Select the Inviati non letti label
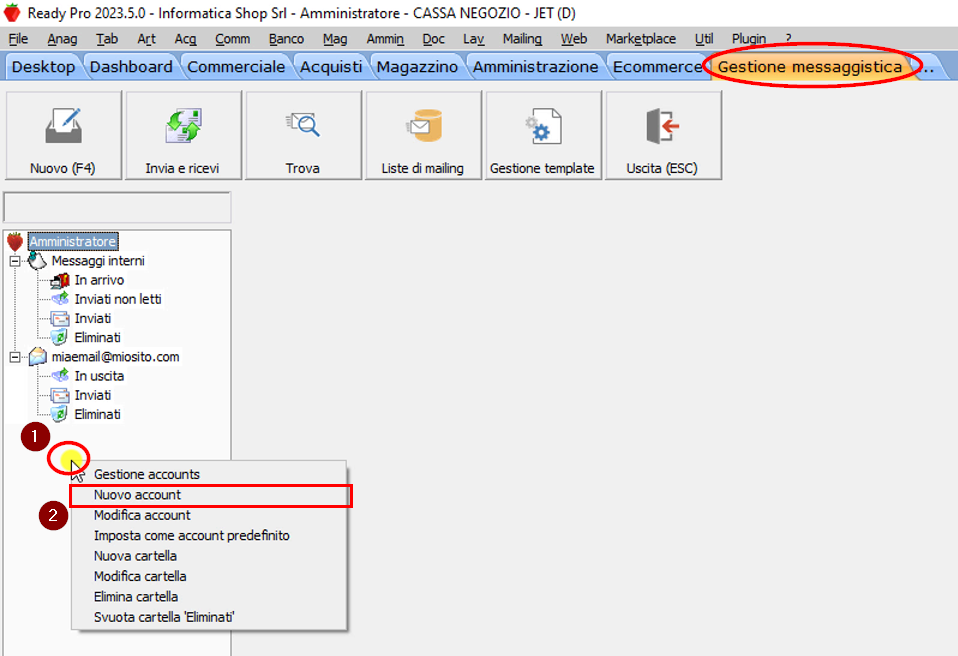 tap(119, 299)
